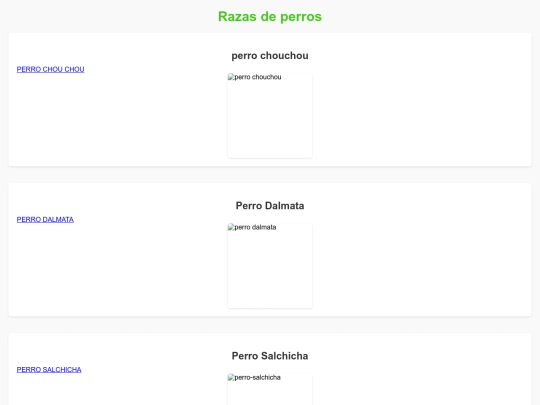
Task: Open the PERRO SALCHICHA link
Action: pos(49,370)
